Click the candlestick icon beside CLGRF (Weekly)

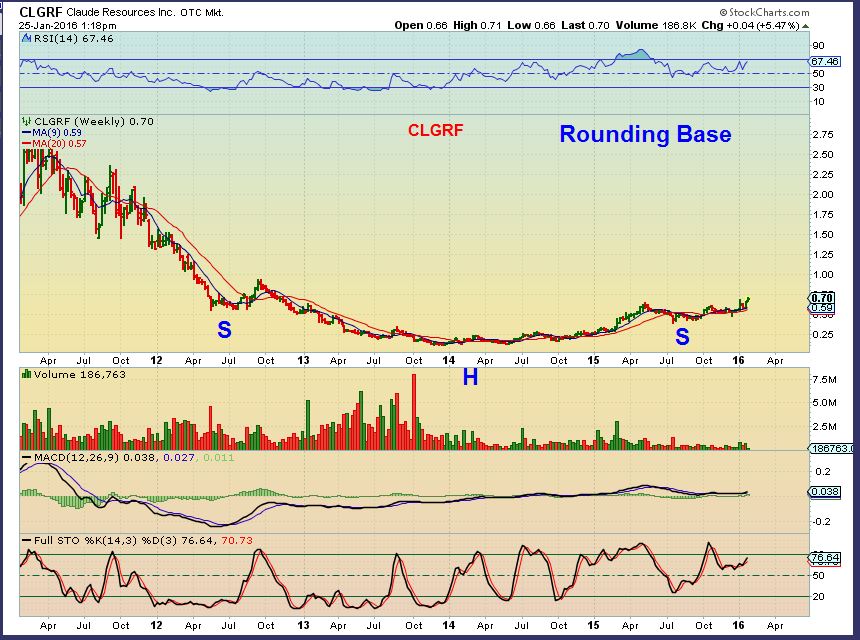click(27, 121)
